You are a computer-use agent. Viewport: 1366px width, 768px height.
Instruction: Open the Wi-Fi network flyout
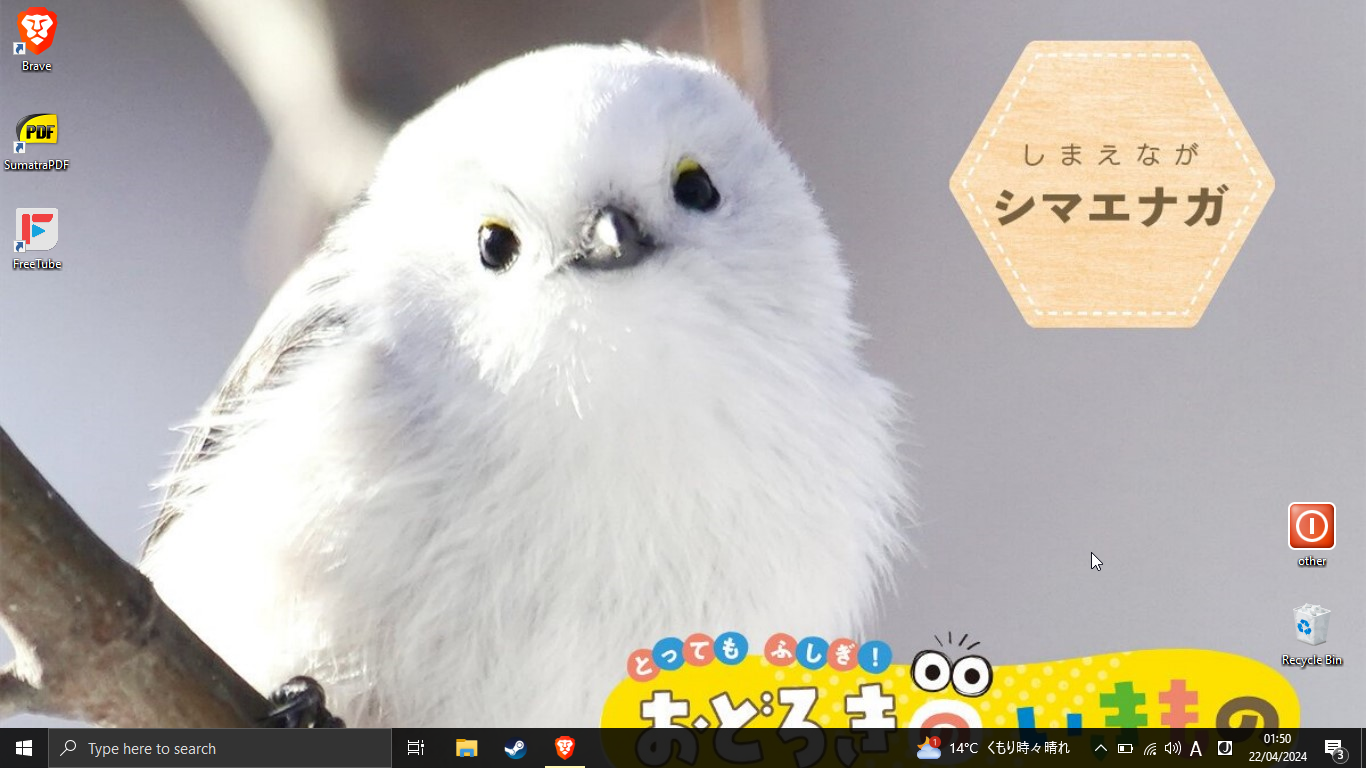coord(1149,748)
